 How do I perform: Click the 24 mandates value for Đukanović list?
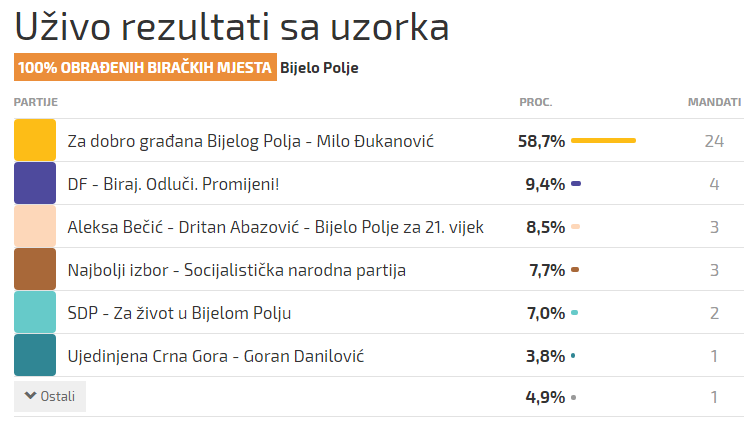pyautogui.click(x=713, y=141)
